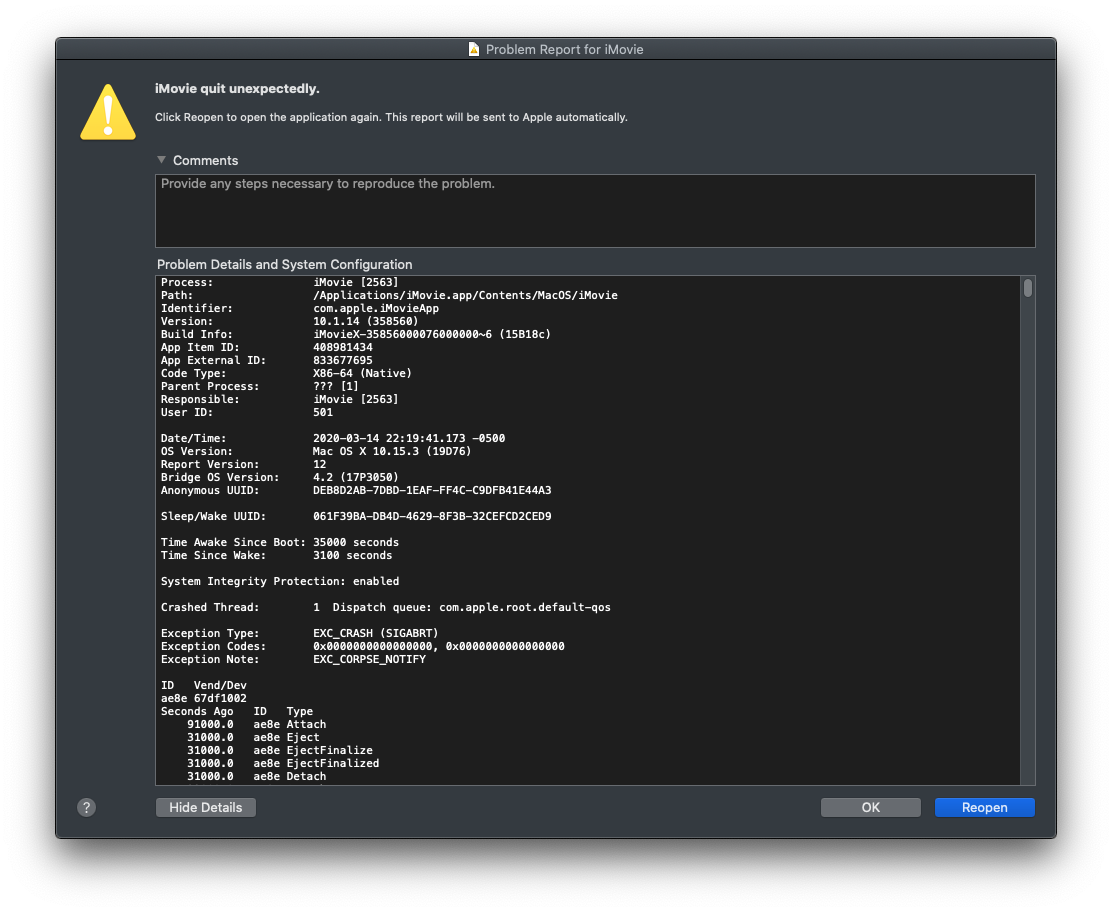Dismiss the dialog with OK
The height and width of the screenshot is (912, 1112).
tap(870, 807)
